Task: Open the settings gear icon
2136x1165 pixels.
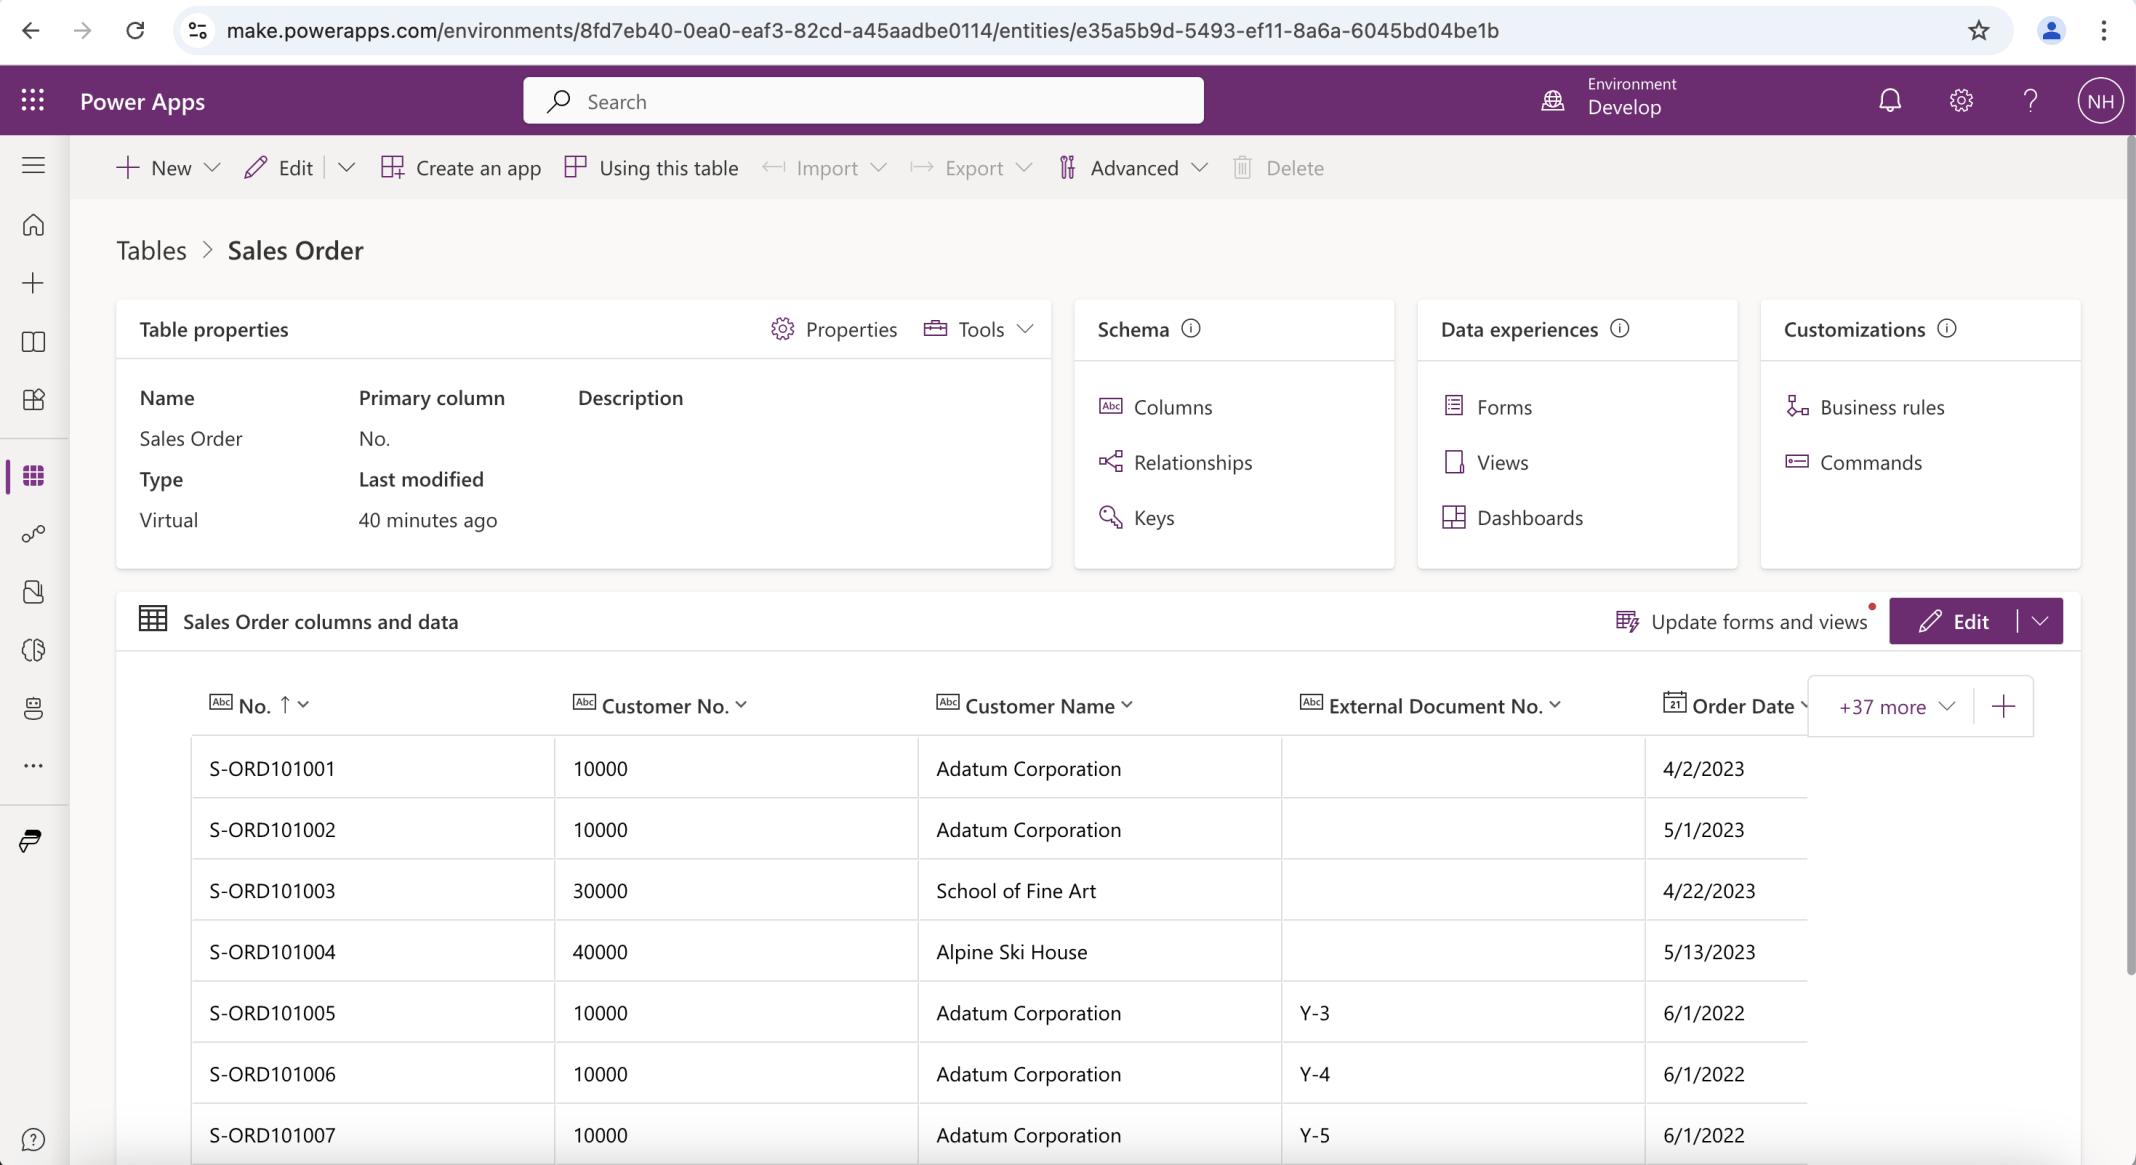Action: (x=1960, y=100)
